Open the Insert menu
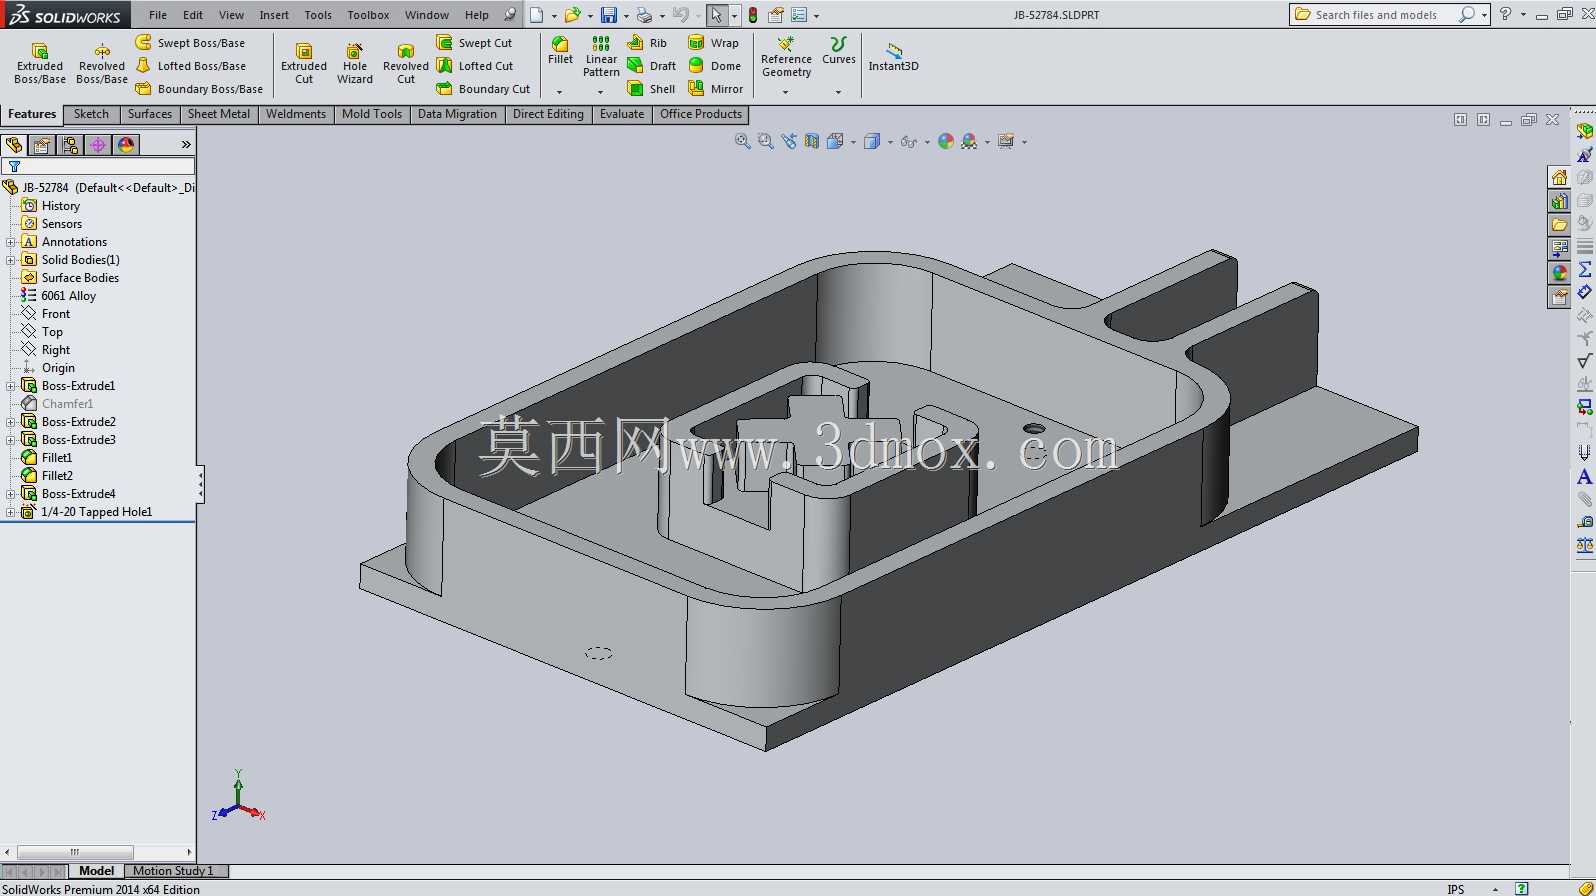The height and width of the screenshot is (896, 1596). 274,15
